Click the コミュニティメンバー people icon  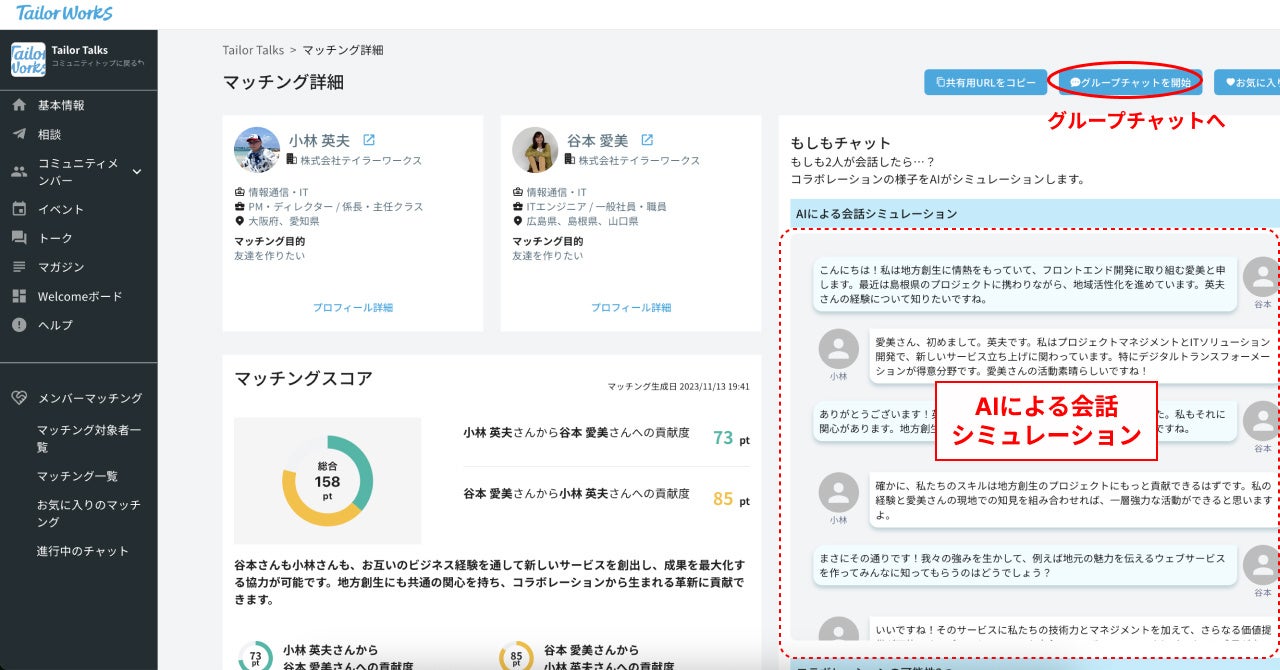point(19,172)
